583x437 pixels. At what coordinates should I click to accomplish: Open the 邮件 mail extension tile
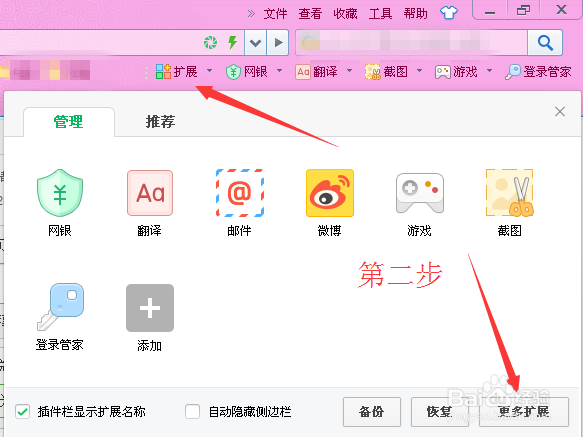[239, 203]
